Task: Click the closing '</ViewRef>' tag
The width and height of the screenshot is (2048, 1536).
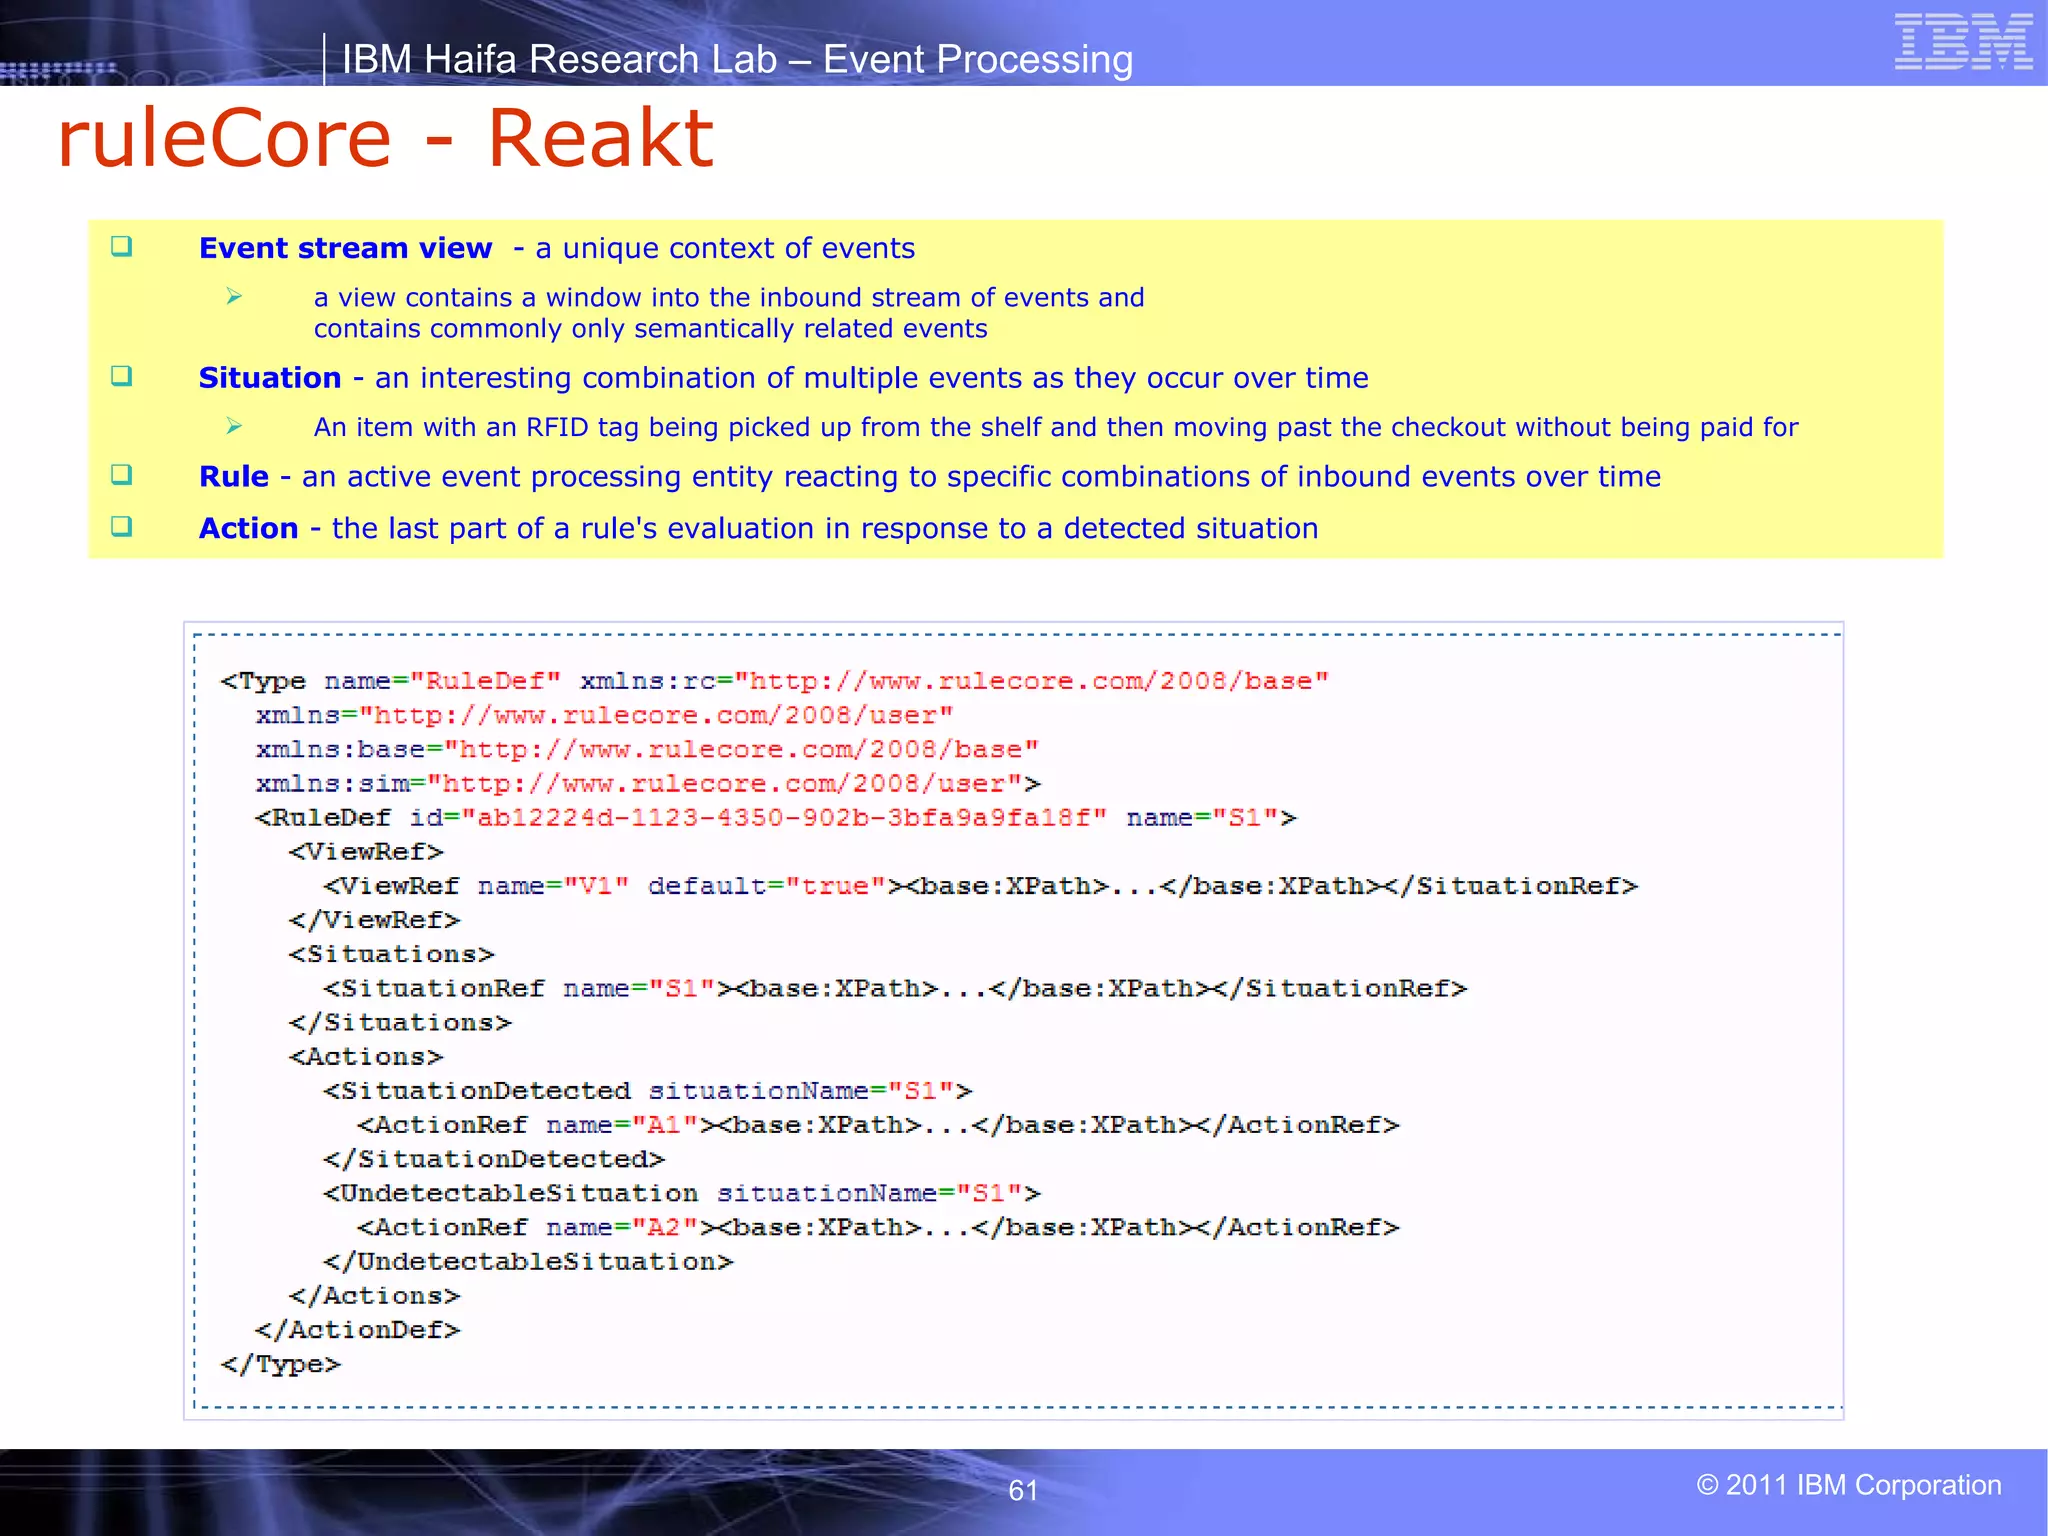Action: click(375, 920)
